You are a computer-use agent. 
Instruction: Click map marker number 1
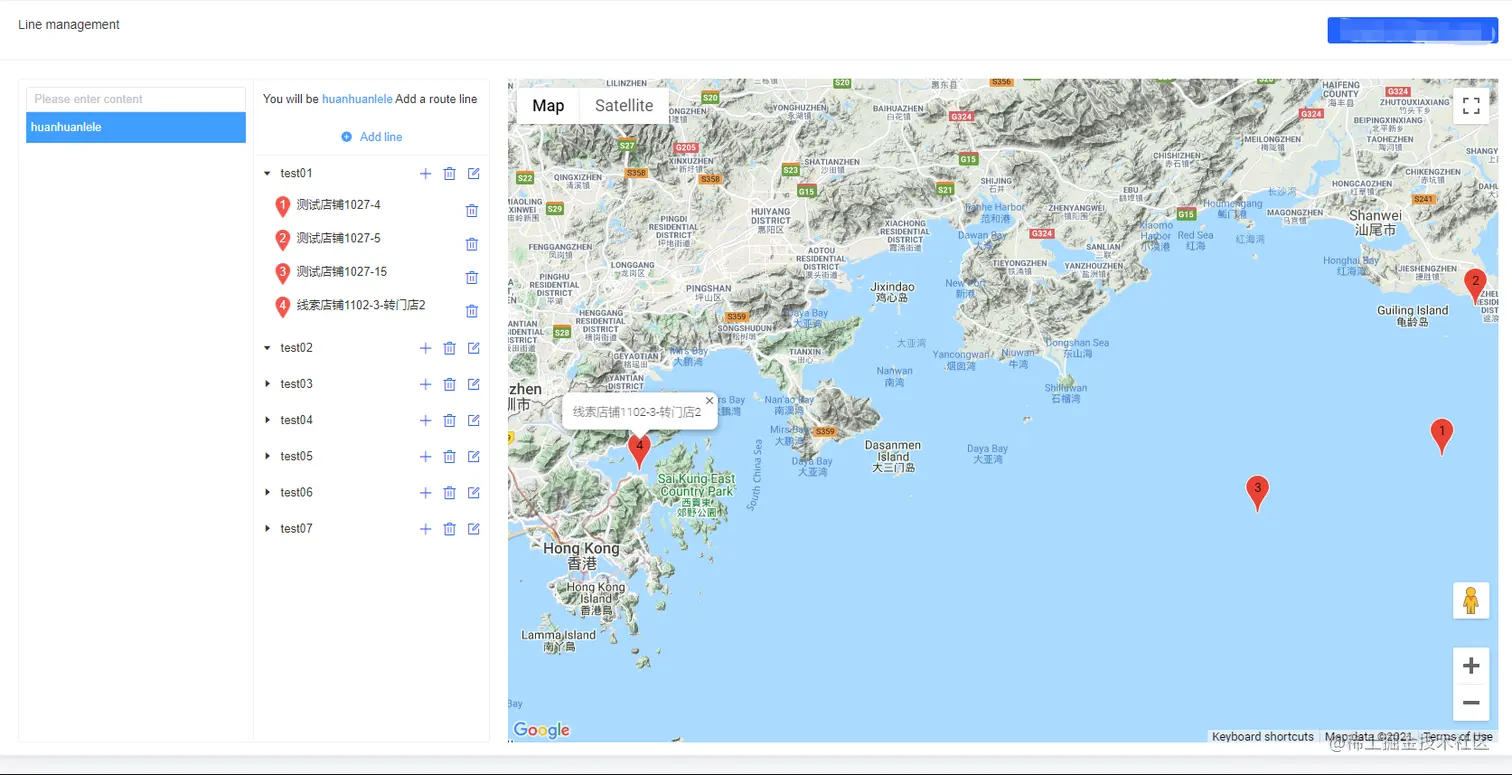point(1441,436)
